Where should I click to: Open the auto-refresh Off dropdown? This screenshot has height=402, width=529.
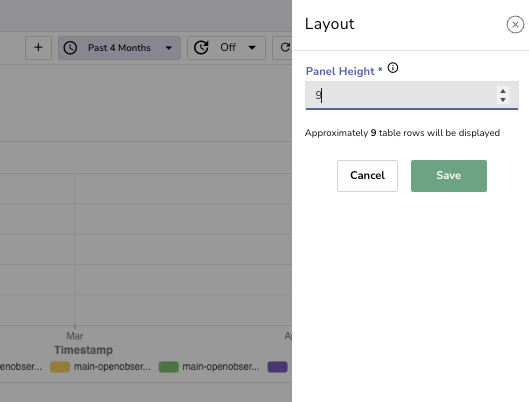226,48
